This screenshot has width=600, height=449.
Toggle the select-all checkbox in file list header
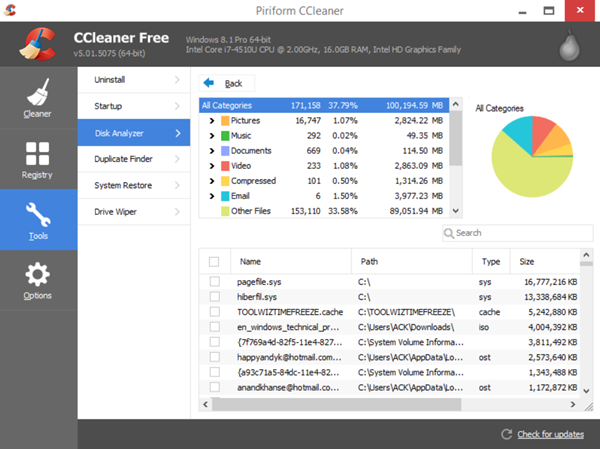click(214, 261)
